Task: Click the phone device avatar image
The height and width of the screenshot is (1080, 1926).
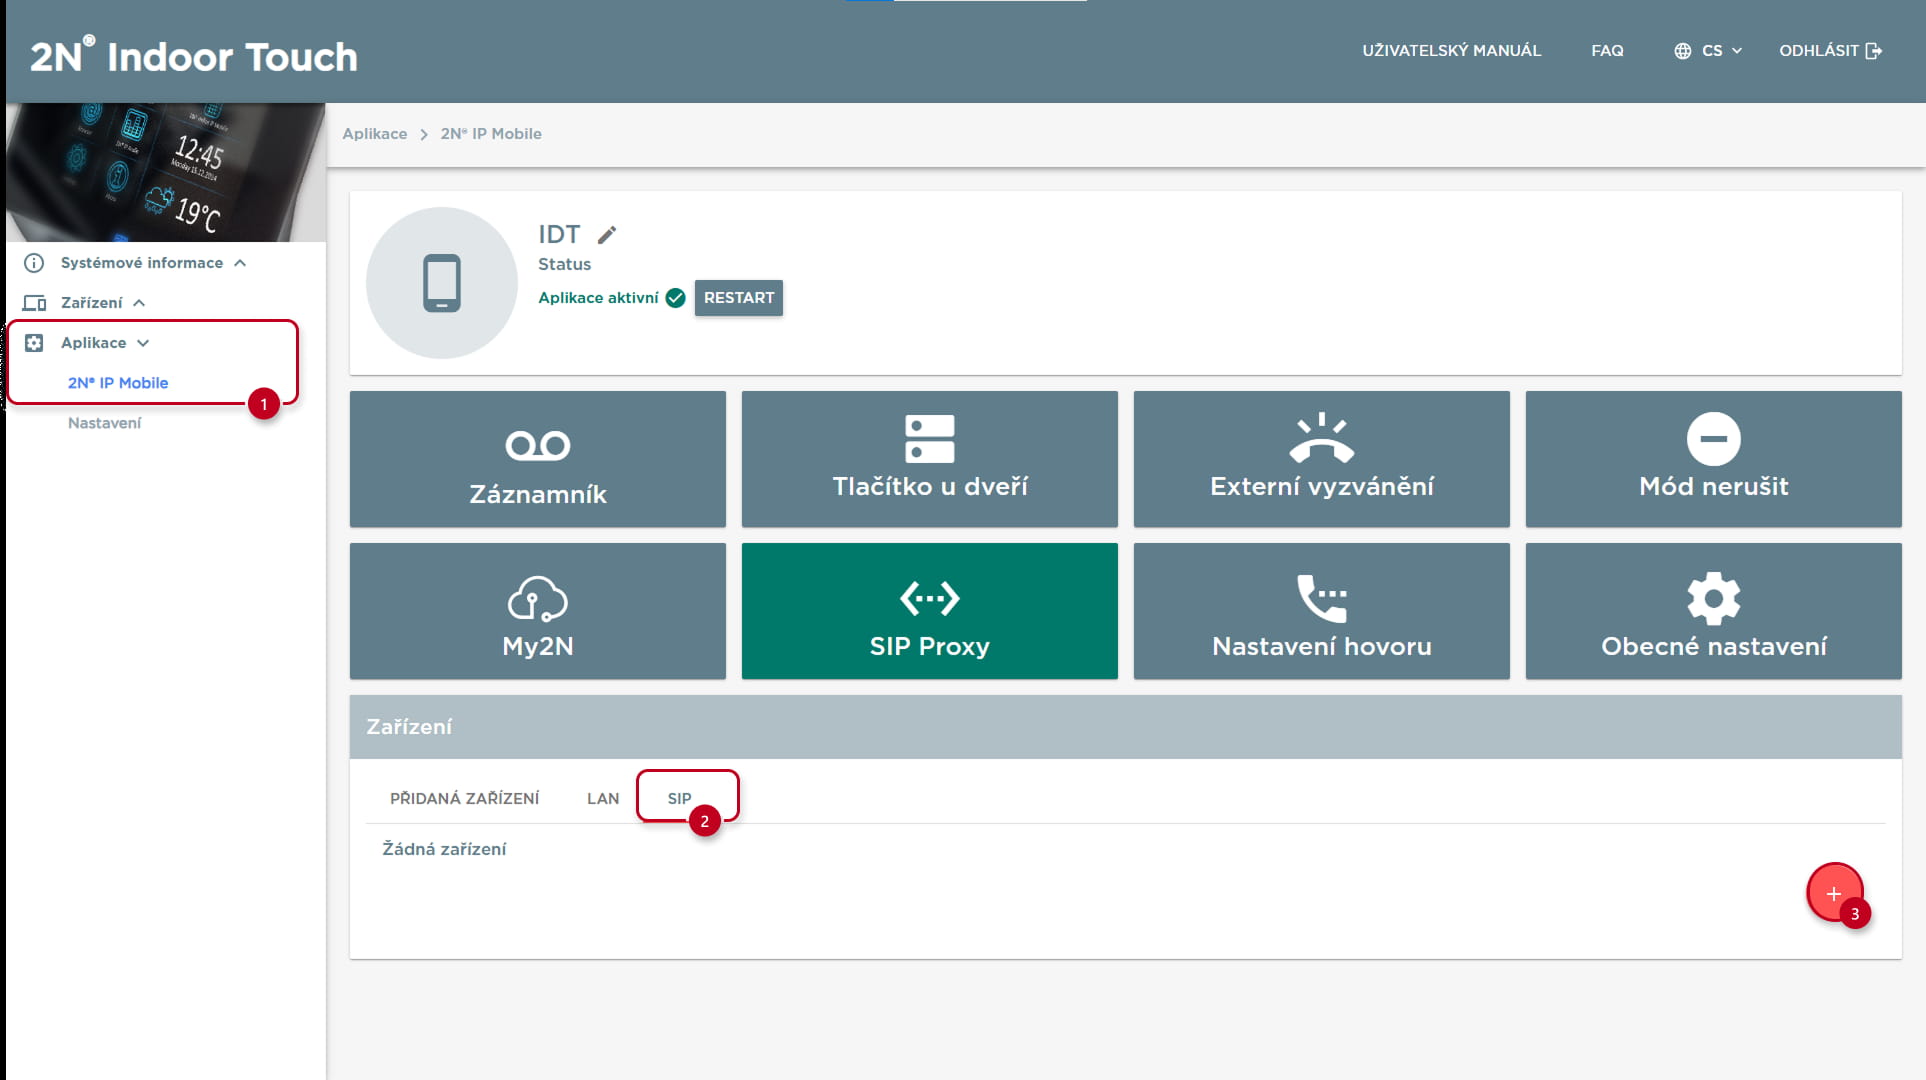Action: point(442,283)
